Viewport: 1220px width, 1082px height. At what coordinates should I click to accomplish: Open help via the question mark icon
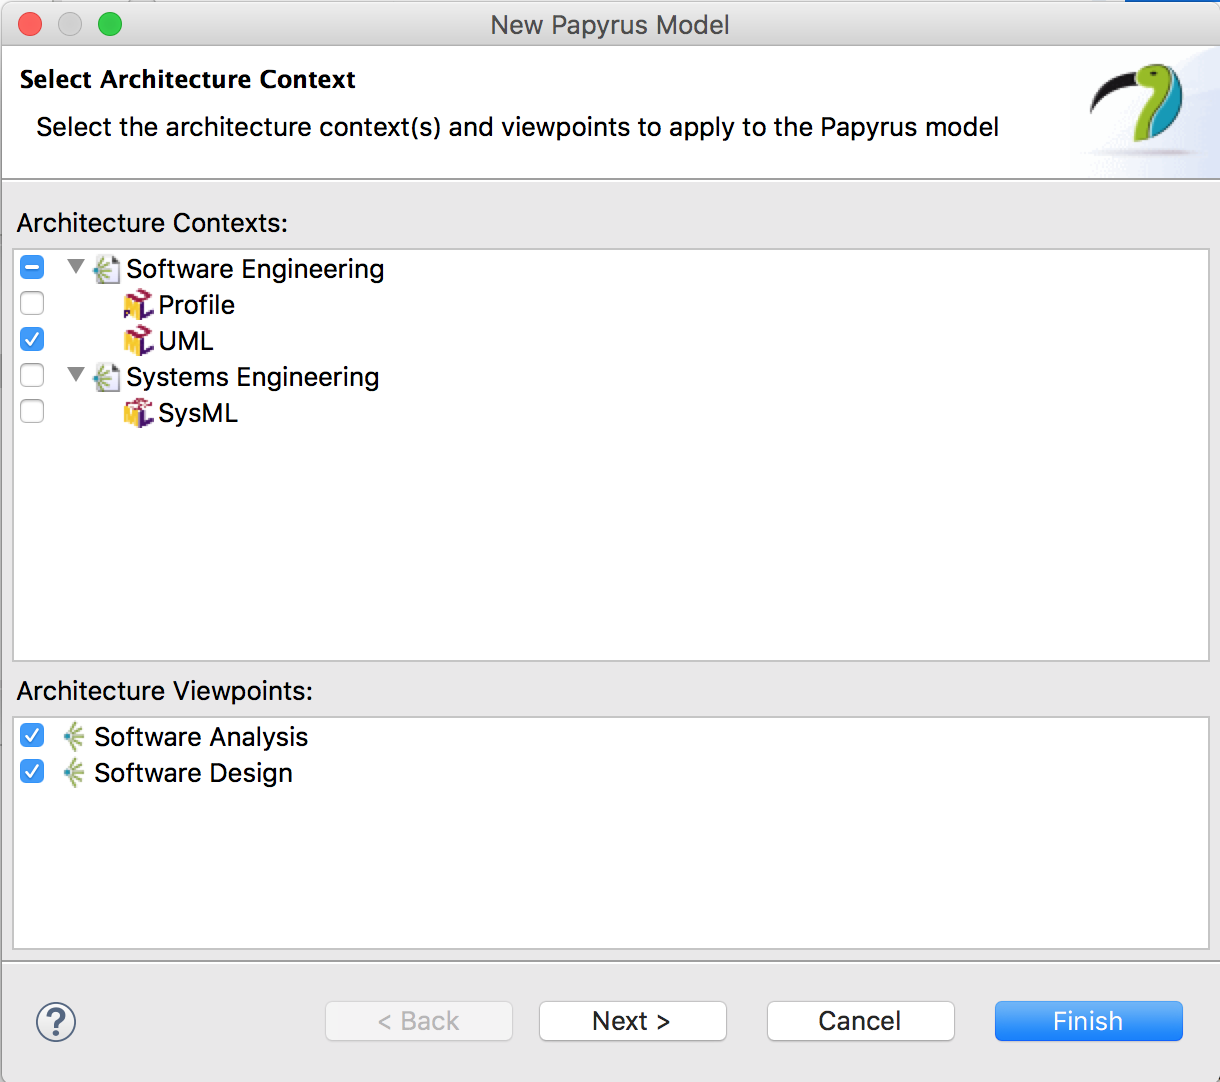56,1022
